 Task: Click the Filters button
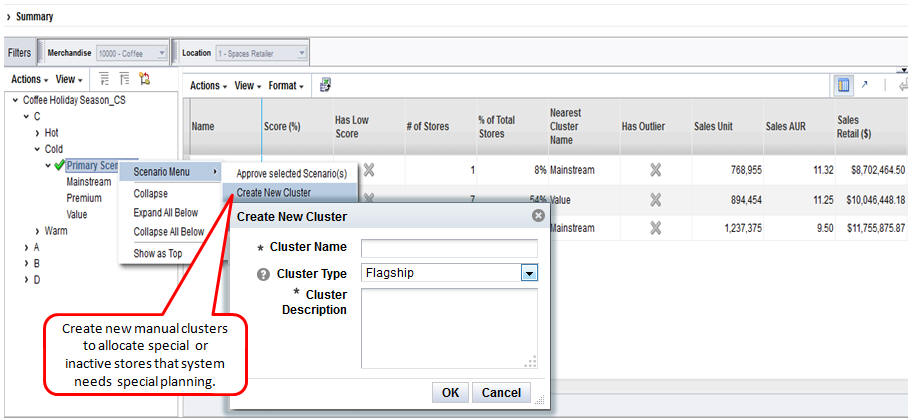click(19, 53)
